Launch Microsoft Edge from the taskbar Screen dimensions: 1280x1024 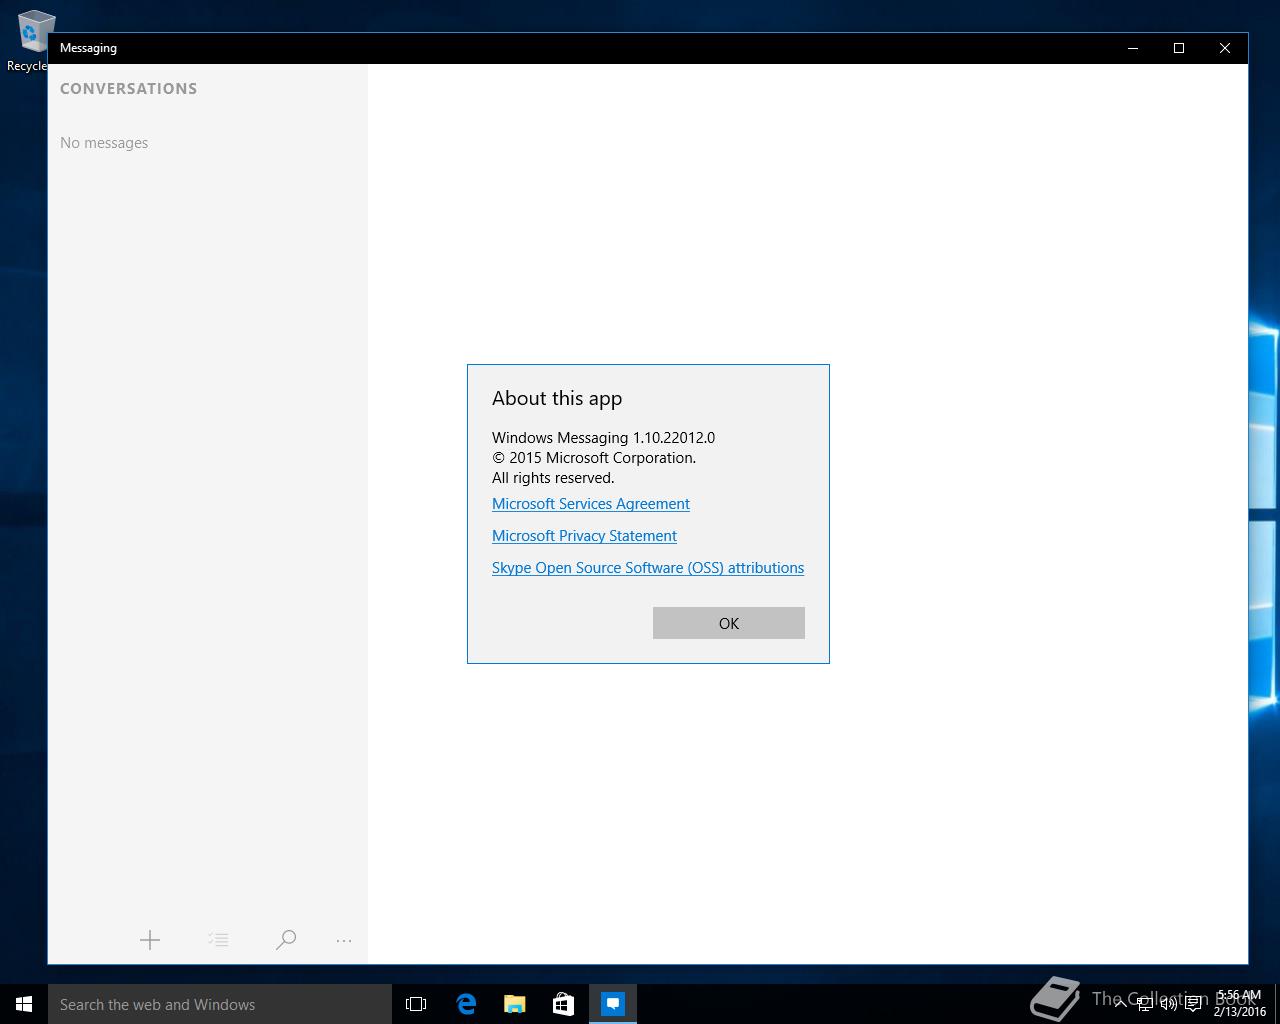[465, 1004]
